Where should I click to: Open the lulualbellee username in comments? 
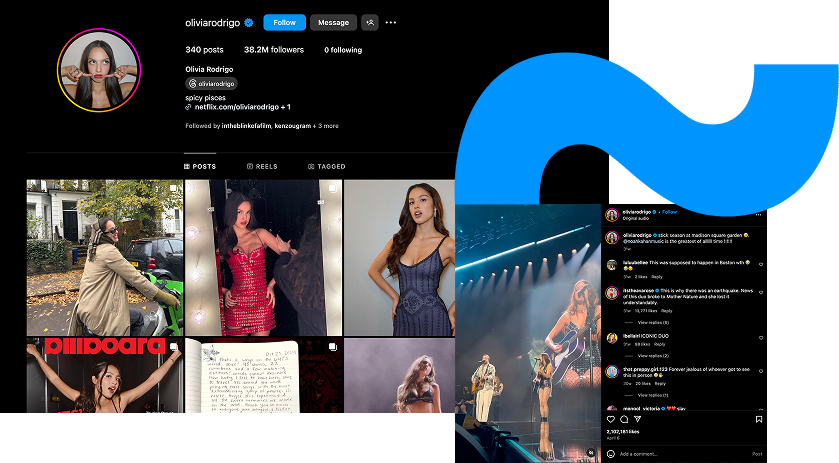(635, 263)
